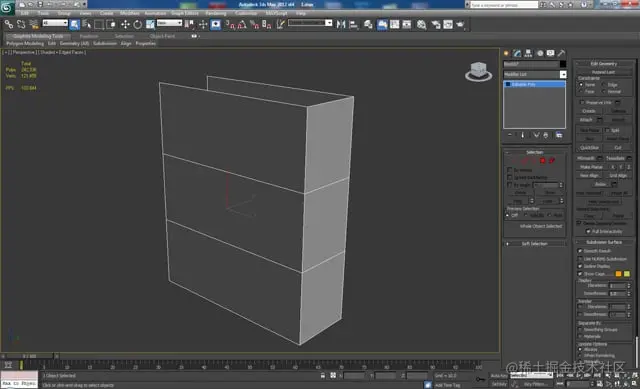Collapse the Subdivision Surface rollout

tap(604, 242)
